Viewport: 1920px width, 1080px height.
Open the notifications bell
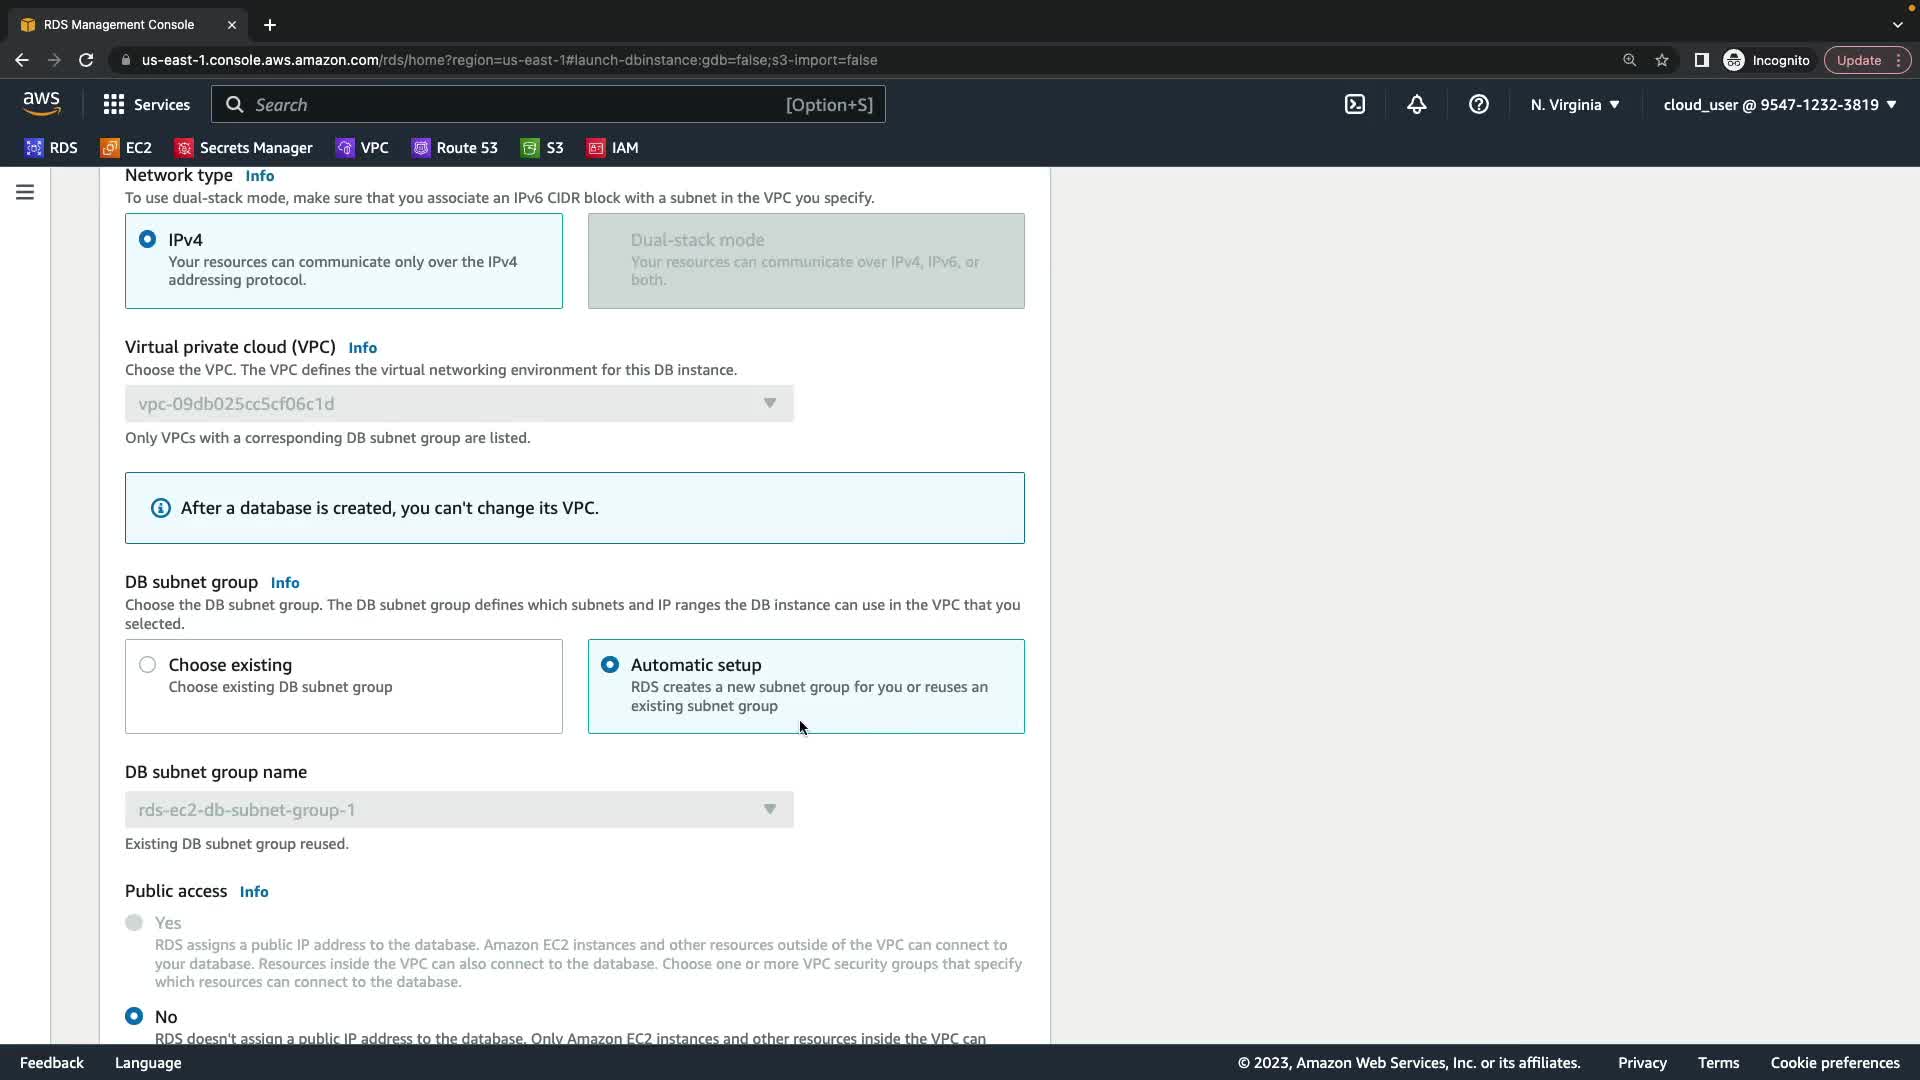1416,104
